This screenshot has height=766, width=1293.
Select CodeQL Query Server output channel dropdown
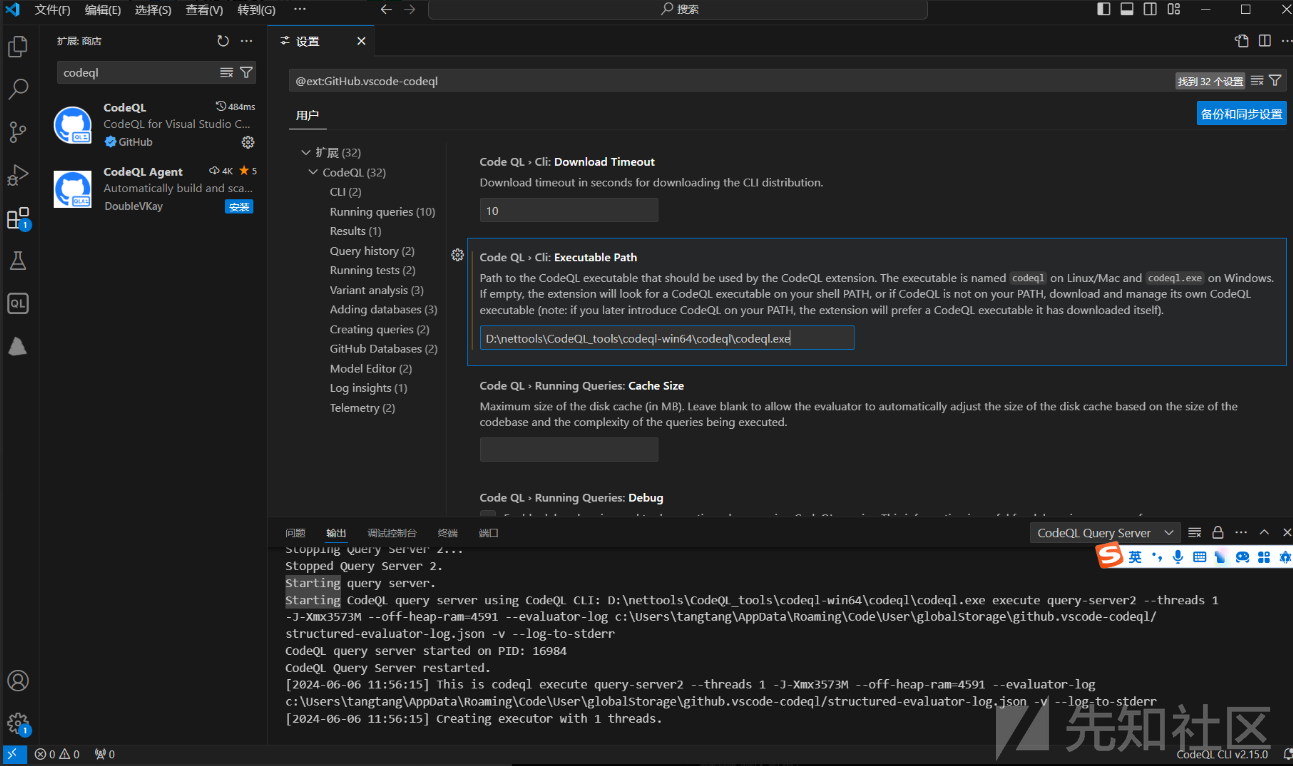[1104, 533]
